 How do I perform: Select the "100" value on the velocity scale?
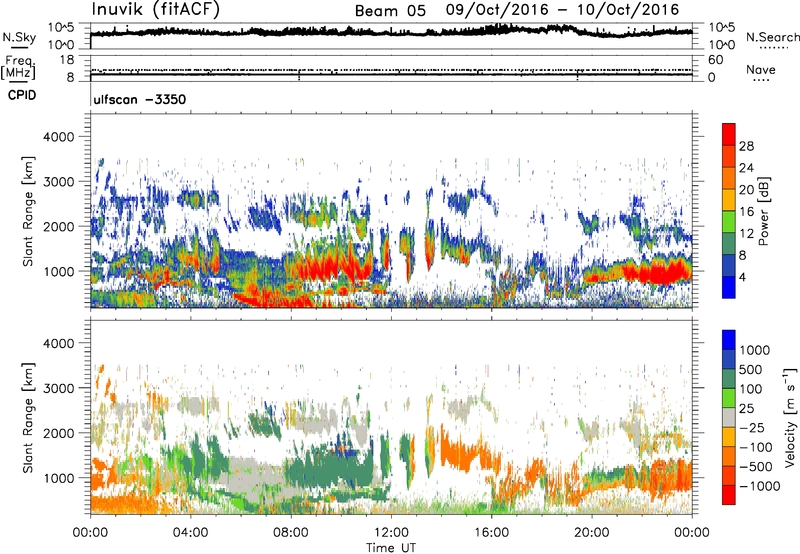pos(751,389)
